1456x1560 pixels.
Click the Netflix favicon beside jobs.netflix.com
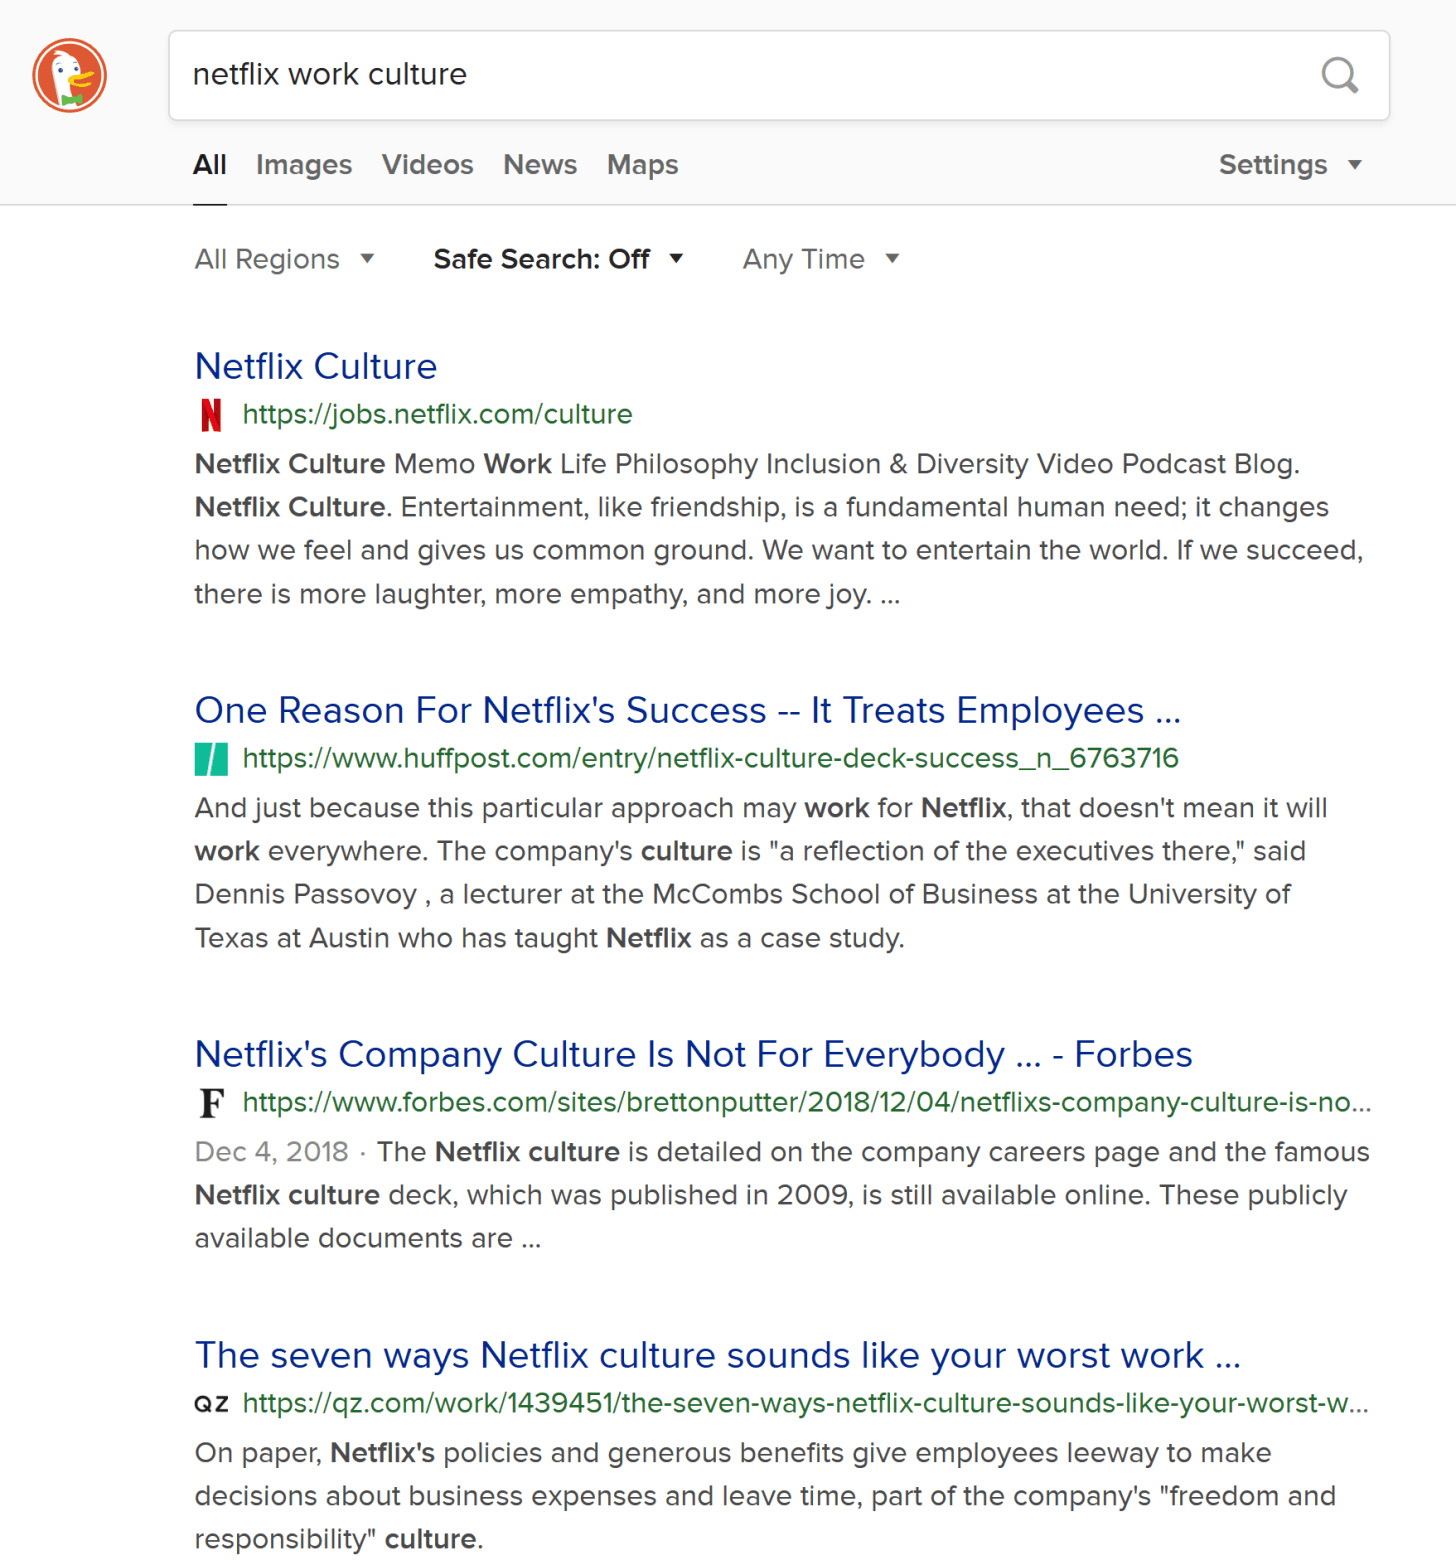tap(211, 414)
